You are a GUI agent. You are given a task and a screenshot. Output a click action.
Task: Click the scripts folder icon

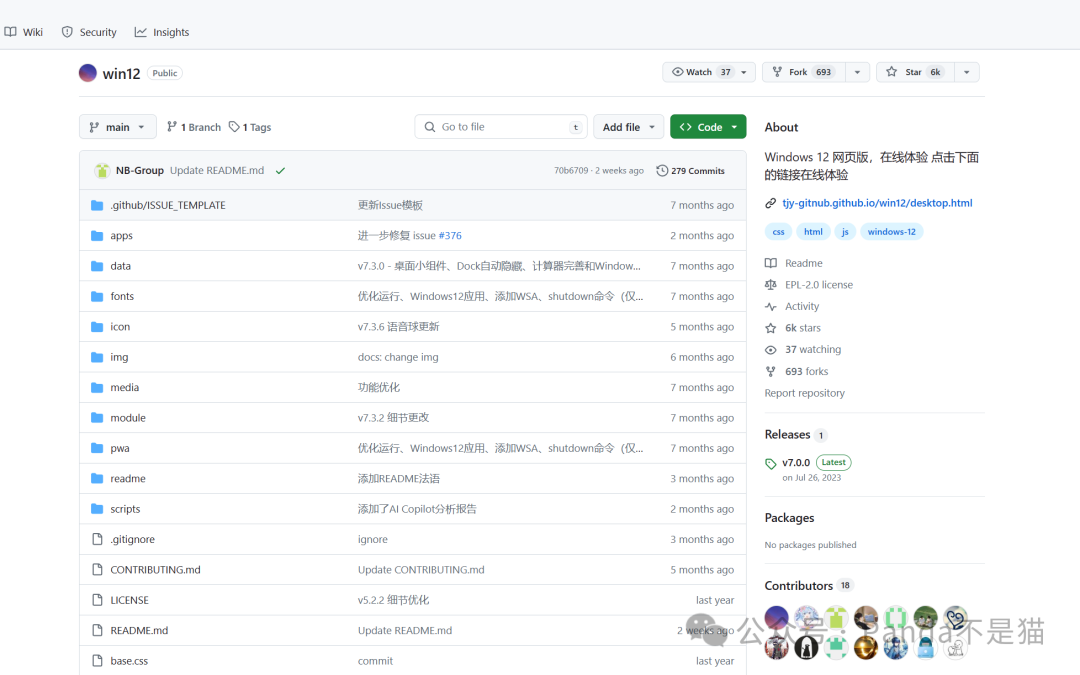[x=97, y=508]
